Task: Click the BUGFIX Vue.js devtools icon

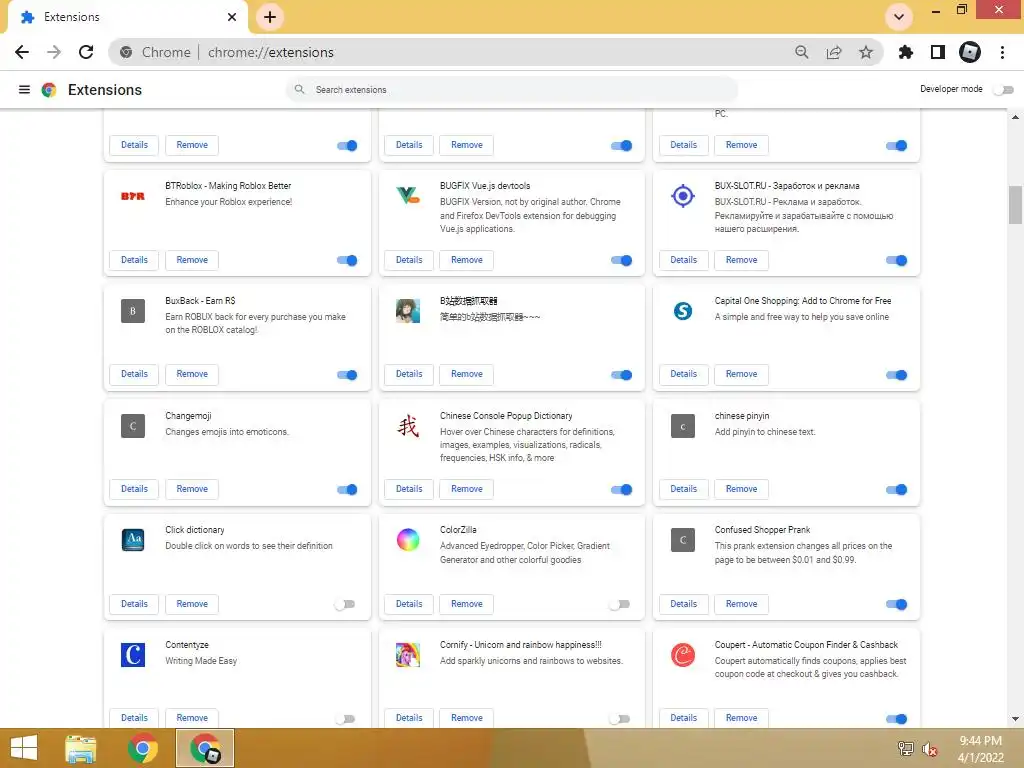Action: (x=408, y=195)
